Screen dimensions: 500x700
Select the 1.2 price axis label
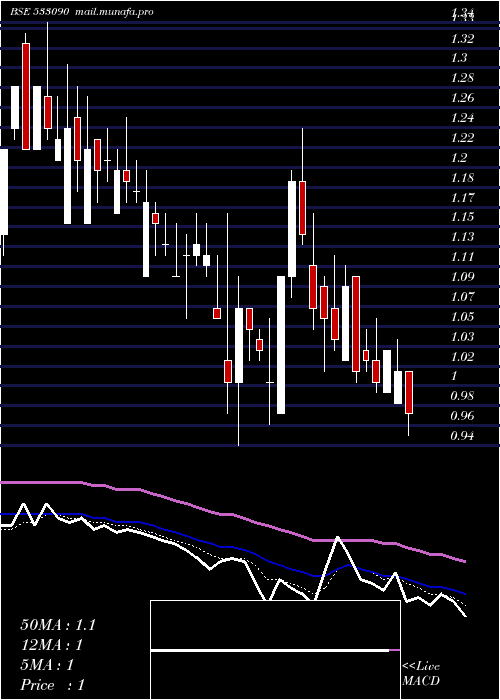[459, 158]
